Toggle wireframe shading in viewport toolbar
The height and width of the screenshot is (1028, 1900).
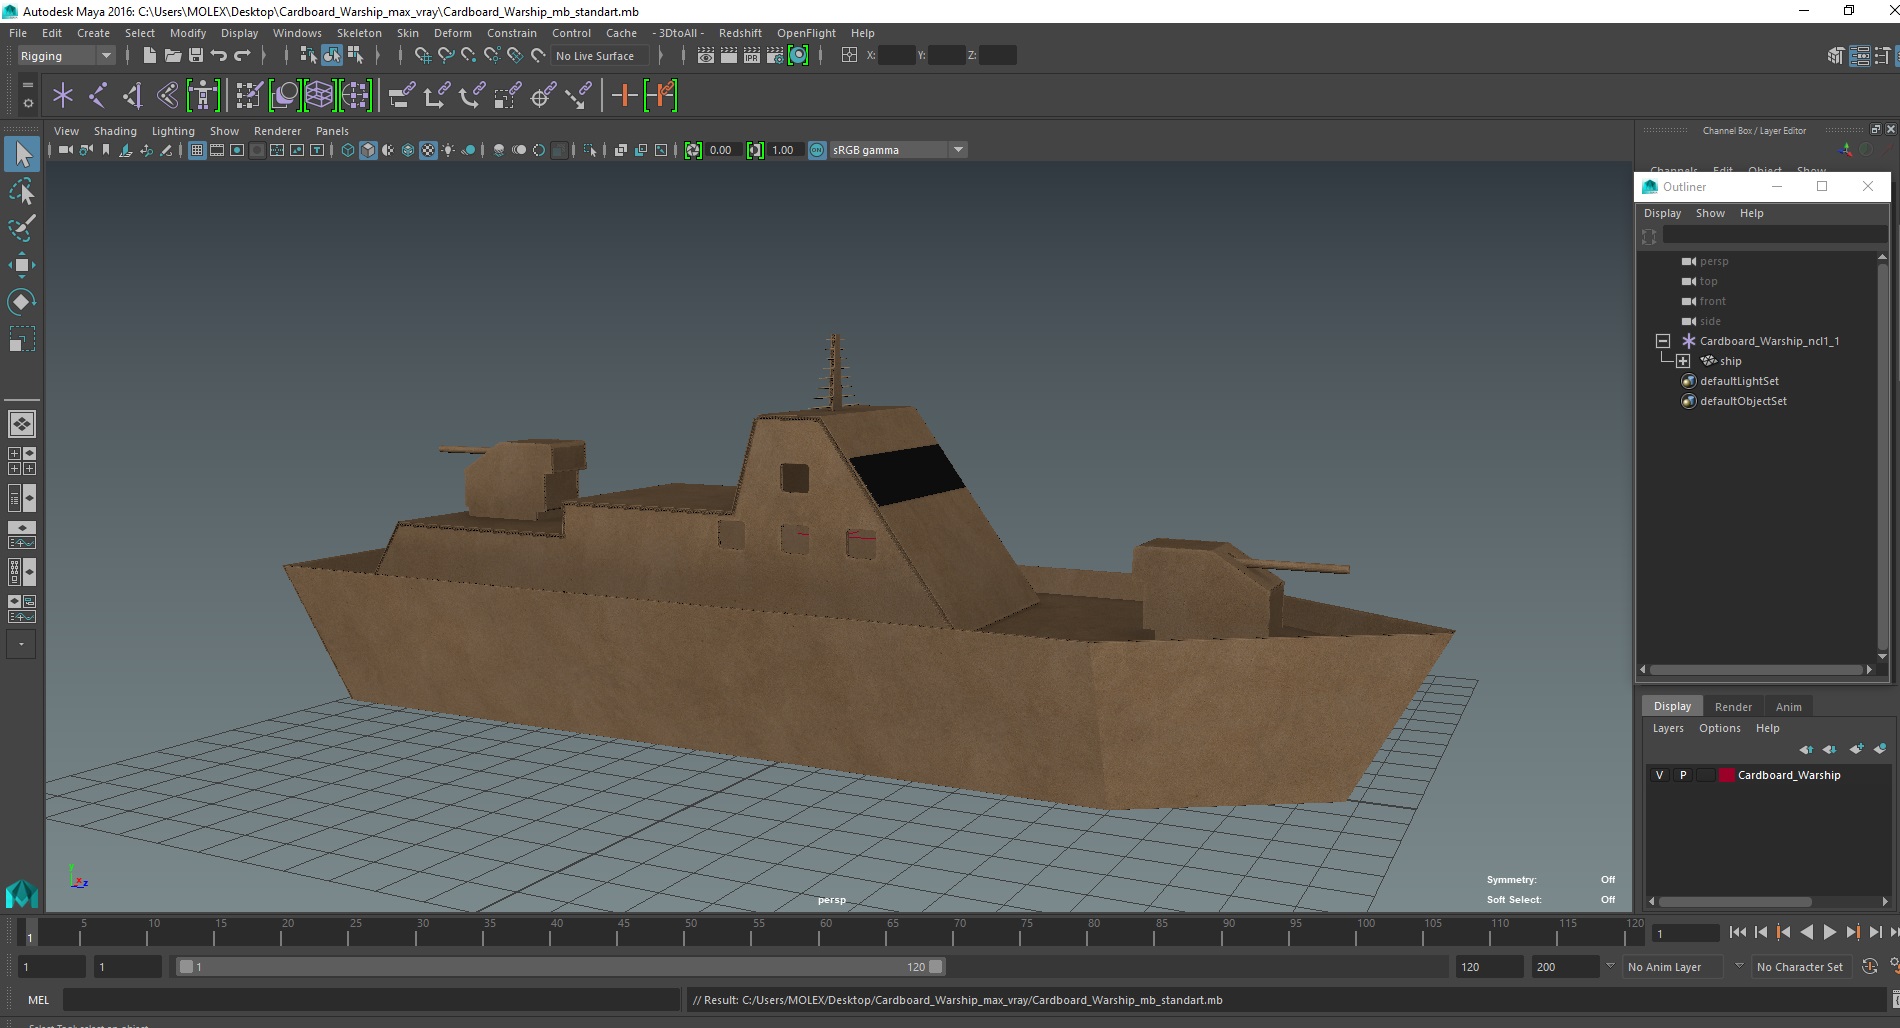tap(348, 150)
